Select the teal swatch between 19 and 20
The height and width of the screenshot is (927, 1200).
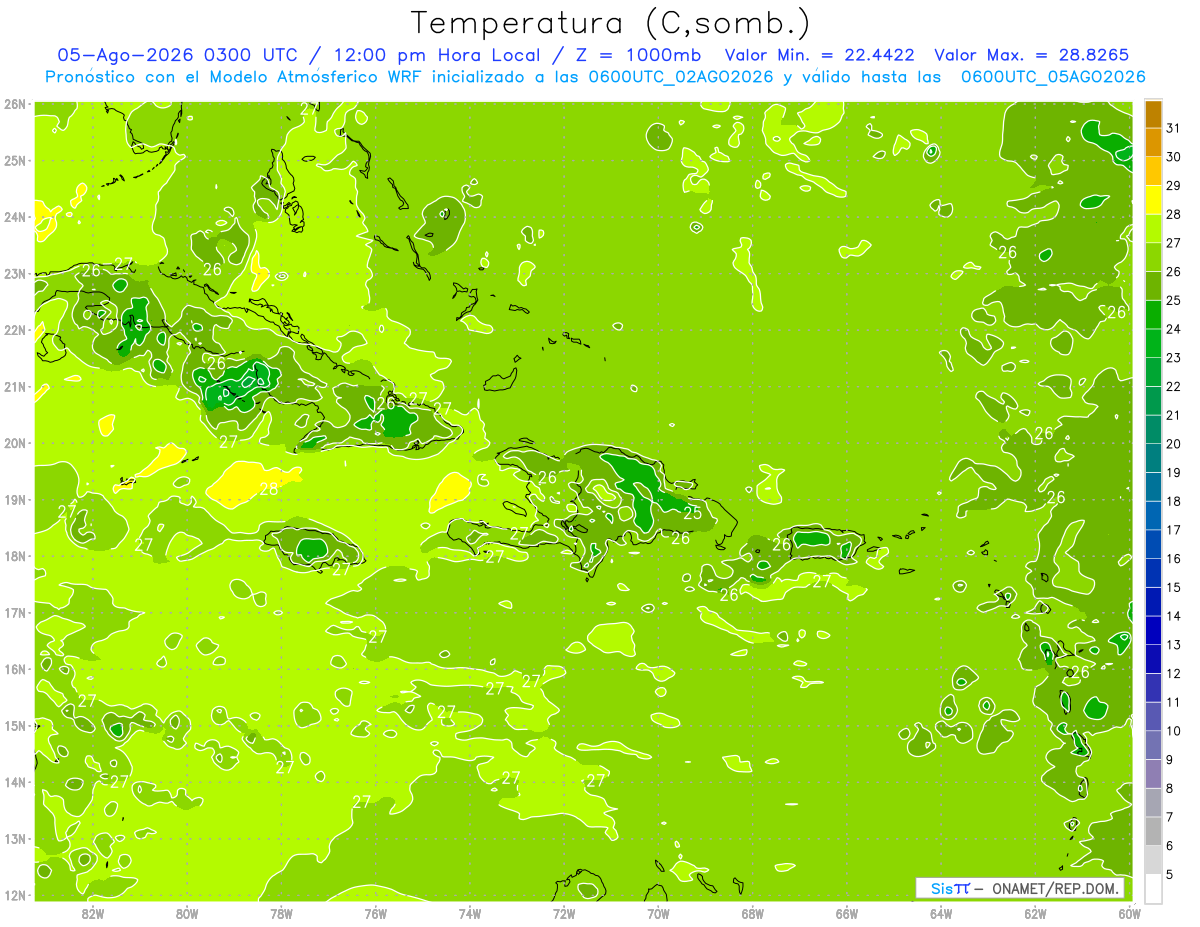pos(1153,458)
